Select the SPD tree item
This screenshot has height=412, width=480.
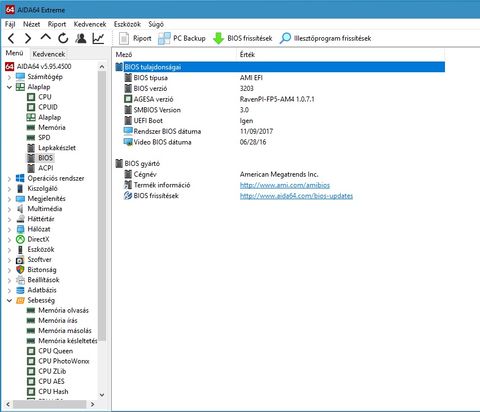tap(38, 138)
